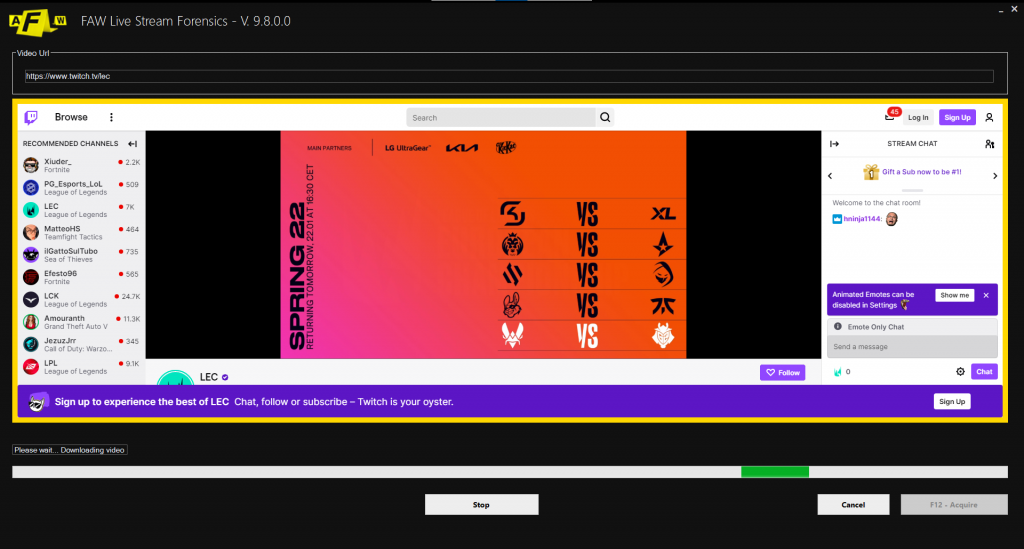This screenshot has width=1024, height=549.
Task: Collapse the stream chat panel arrow
Action: pos(834,144)
